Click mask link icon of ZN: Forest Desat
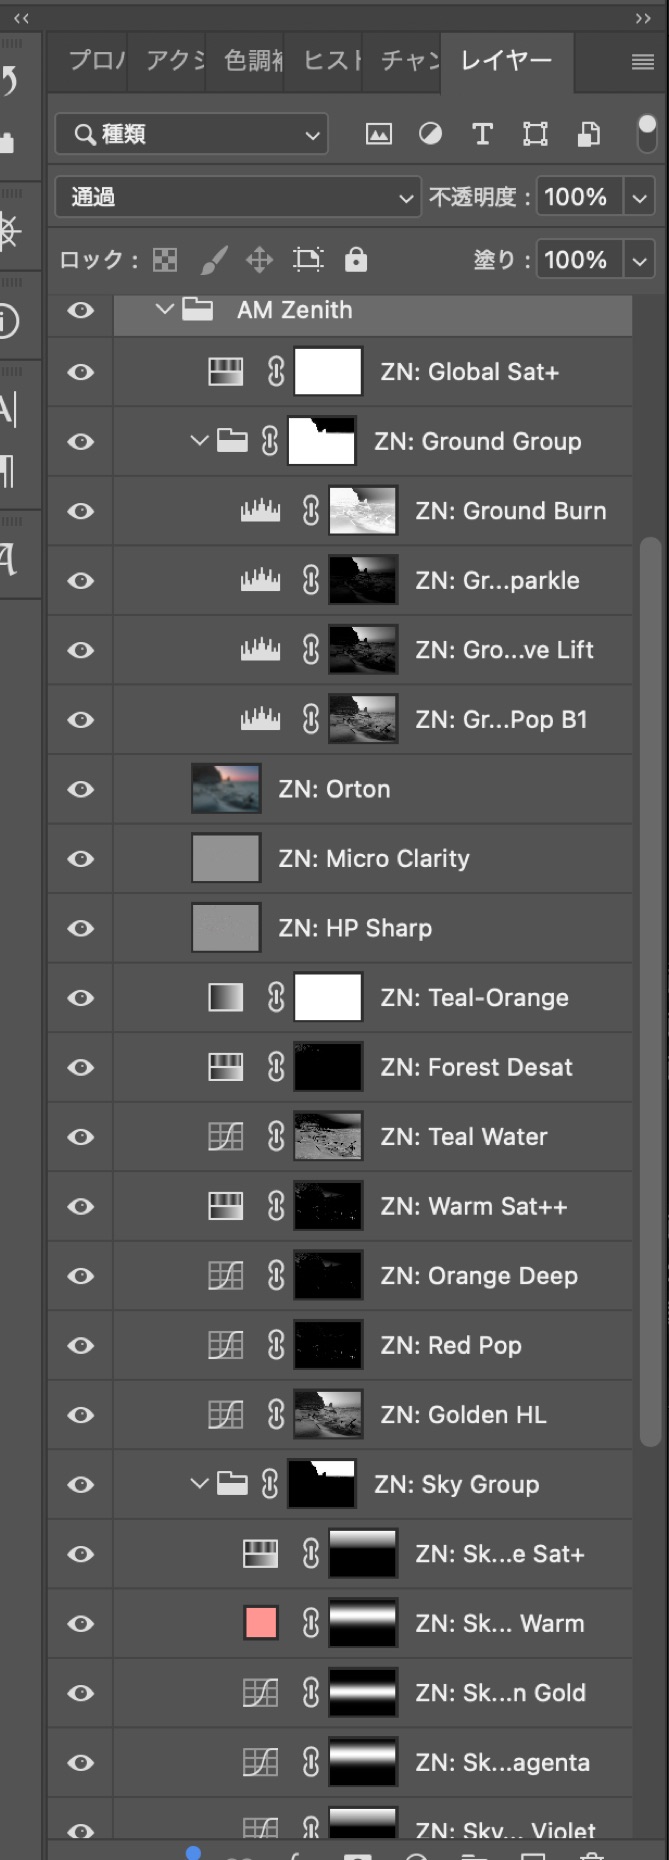 [276, 1067]
